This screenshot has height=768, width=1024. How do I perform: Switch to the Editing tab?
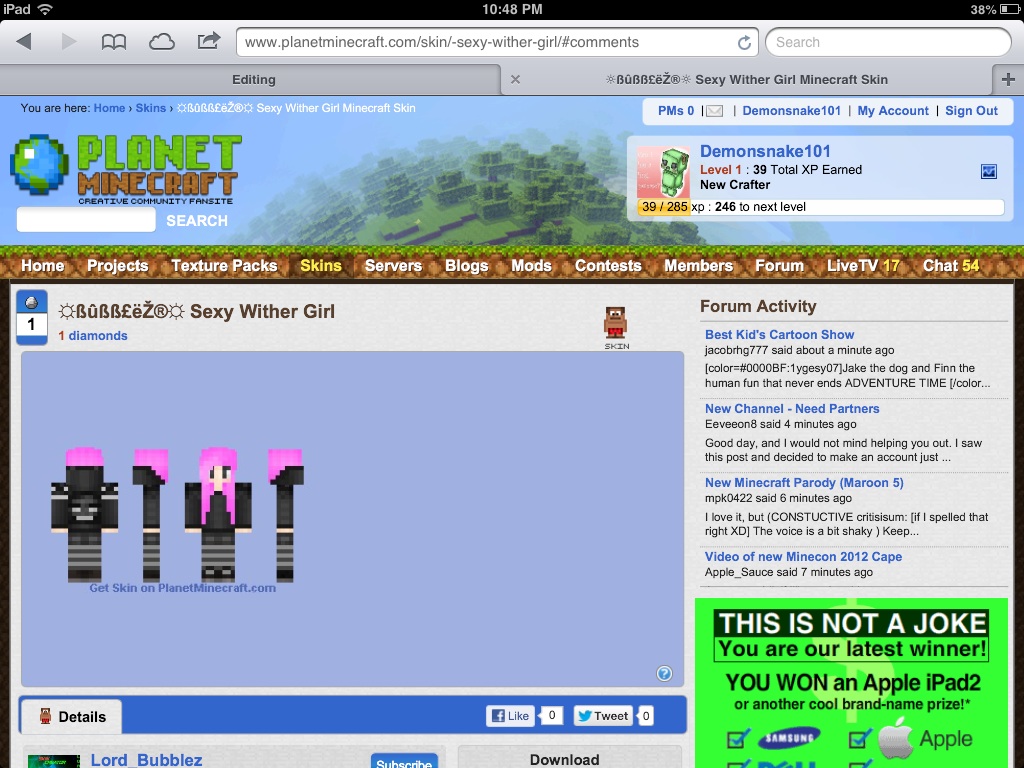click(253, 80)
